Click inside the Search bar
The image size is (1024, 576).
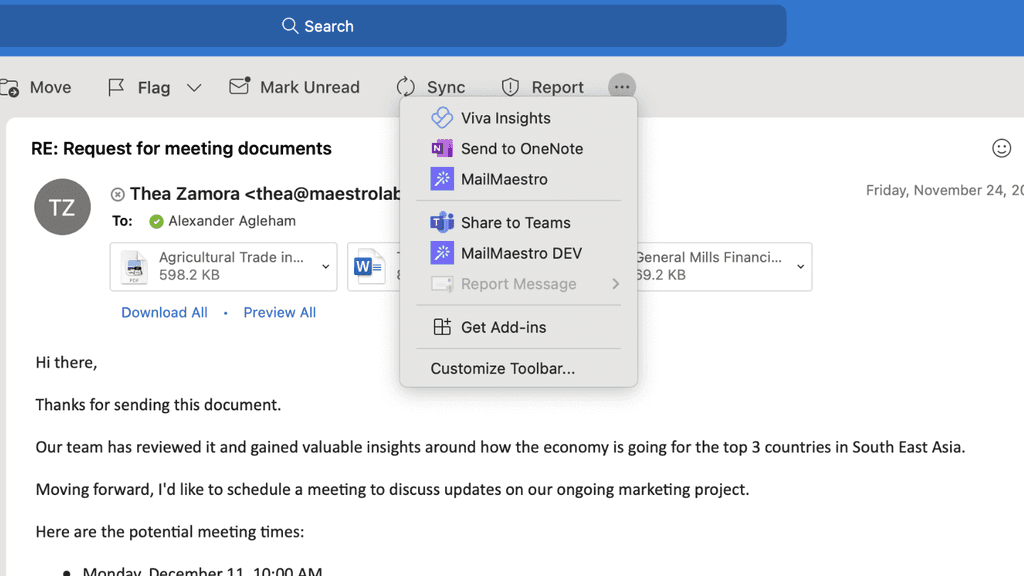pyautogui.click(x=317, y=26)
